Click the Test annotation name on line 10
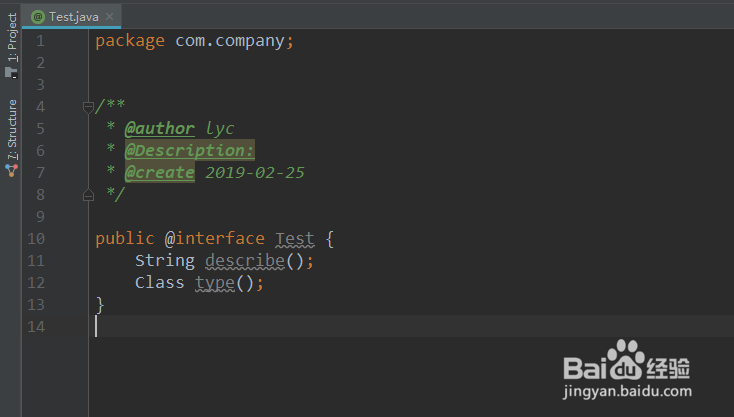The width and height of the screenshot is (734, 417). [295, 239]
